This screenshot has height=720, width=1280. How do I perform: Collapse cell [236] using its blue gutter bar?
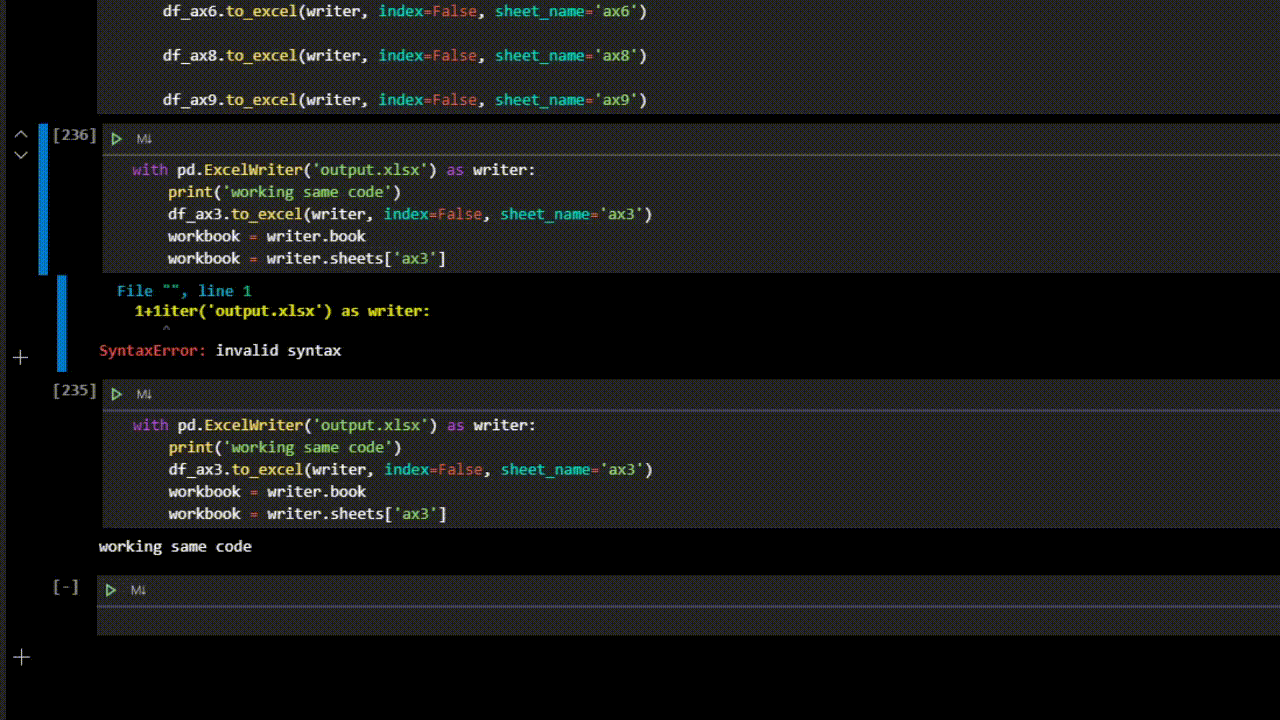coord(42,200)
